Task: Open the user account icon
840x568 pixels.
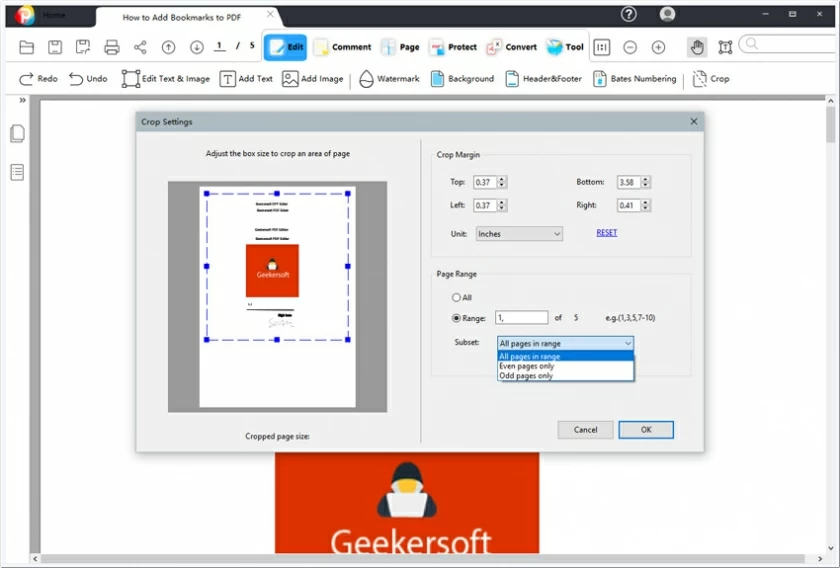Action: (667, 14)
